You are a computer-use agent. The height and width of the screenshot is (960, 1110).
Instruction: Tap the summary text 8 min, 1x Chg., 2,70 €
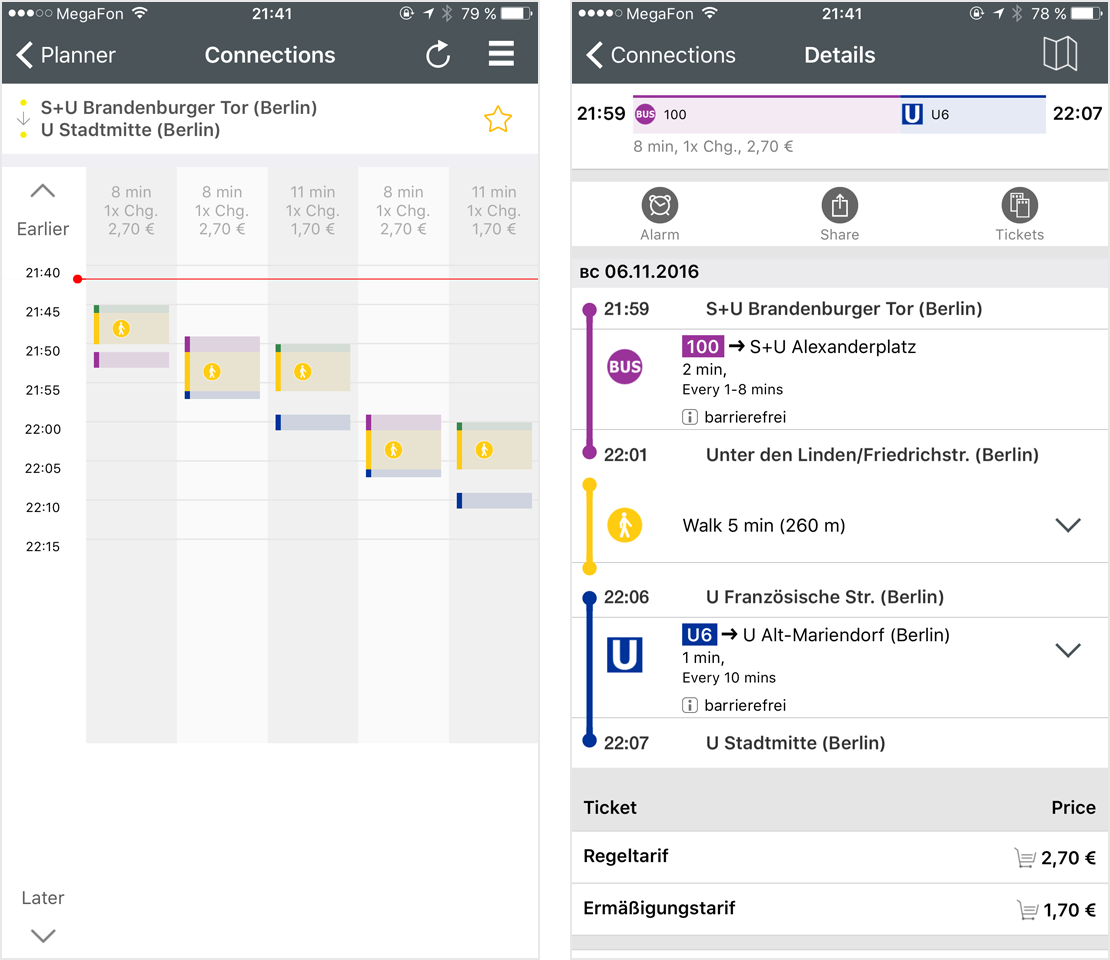[x=713, y=147]
